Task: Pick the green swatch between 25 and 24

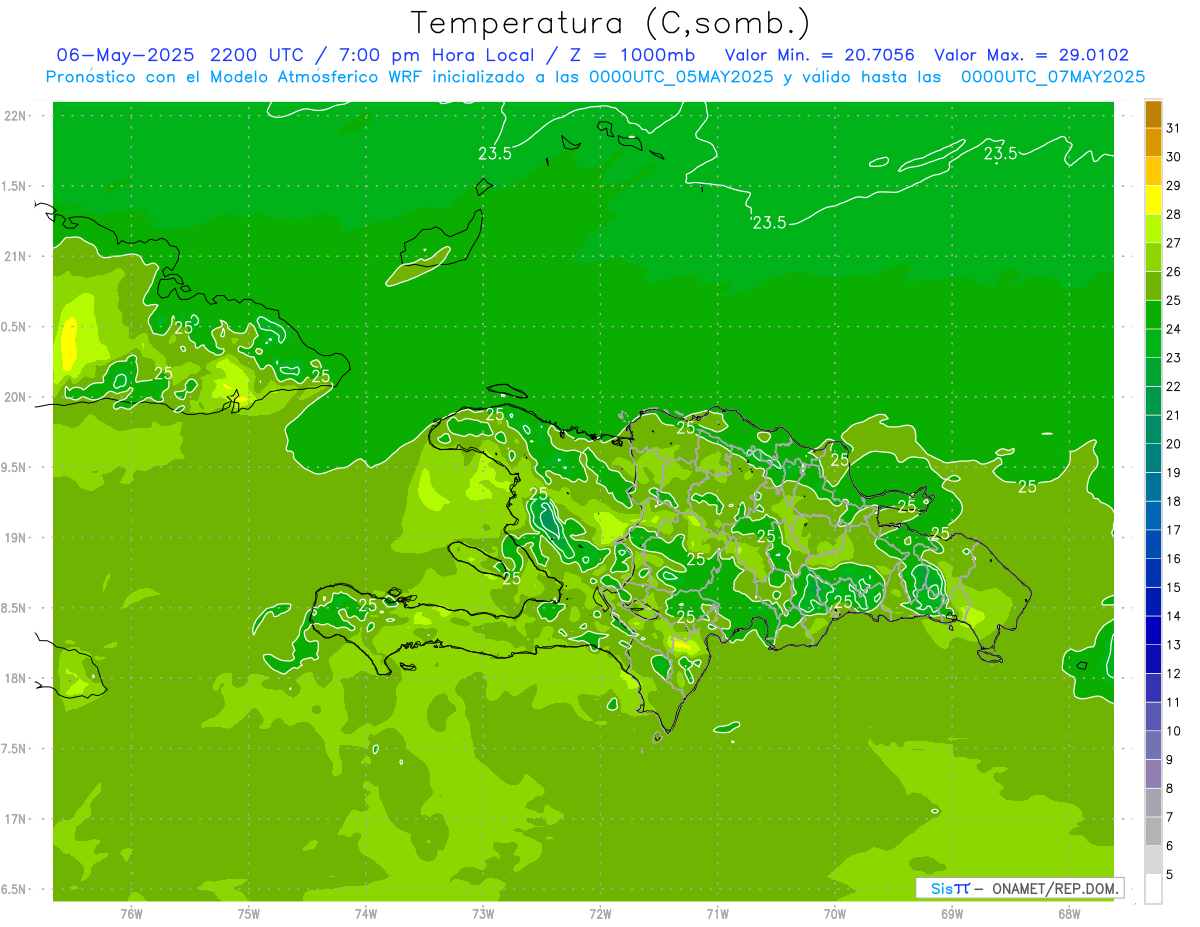Action: click(1153, 315)
